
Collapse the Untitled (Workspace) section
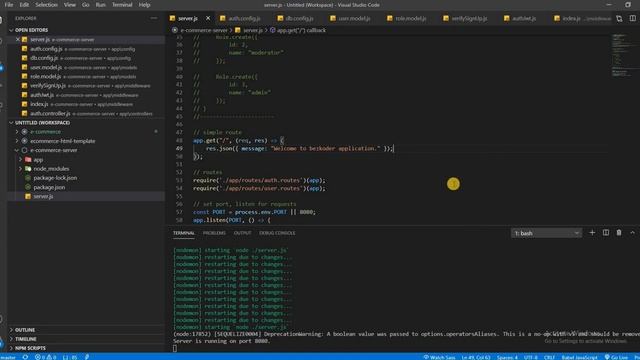pyautogui.click(x=42, y=123)
